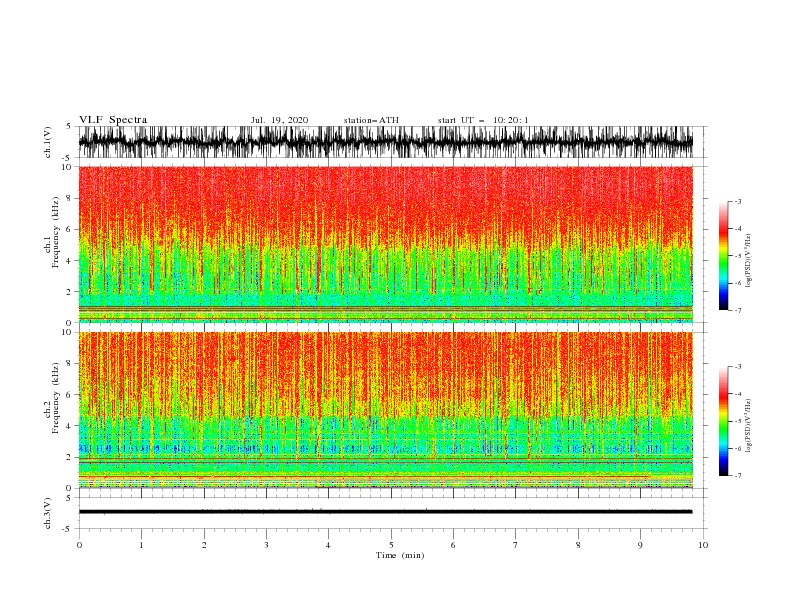Select the date text "Jul. 19, 2020"

[x=279, y=120]
